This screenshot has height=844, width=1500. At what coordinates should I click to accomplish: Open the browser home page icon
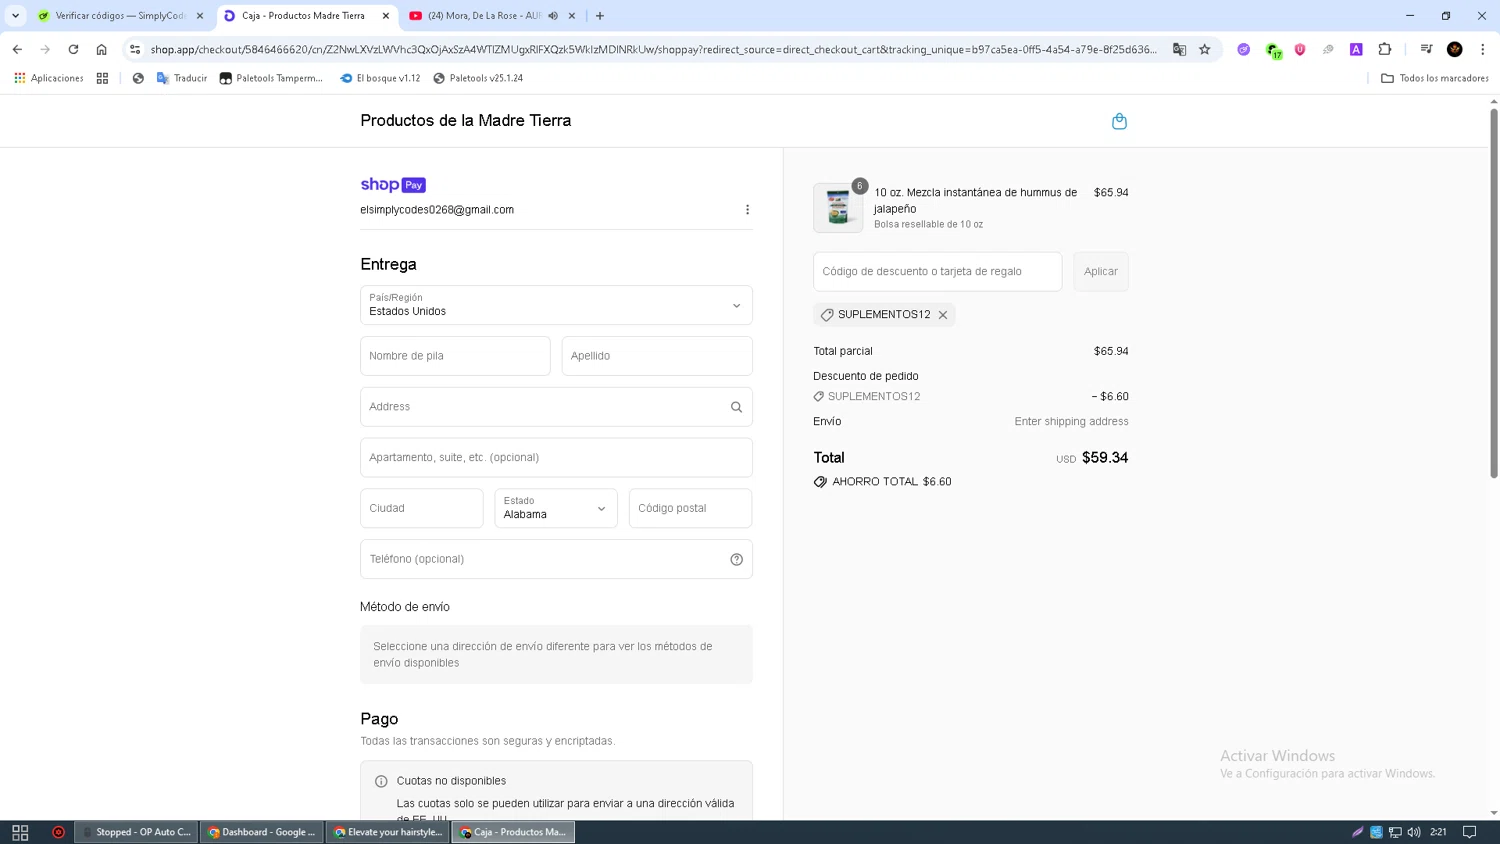tap(101, 49)
